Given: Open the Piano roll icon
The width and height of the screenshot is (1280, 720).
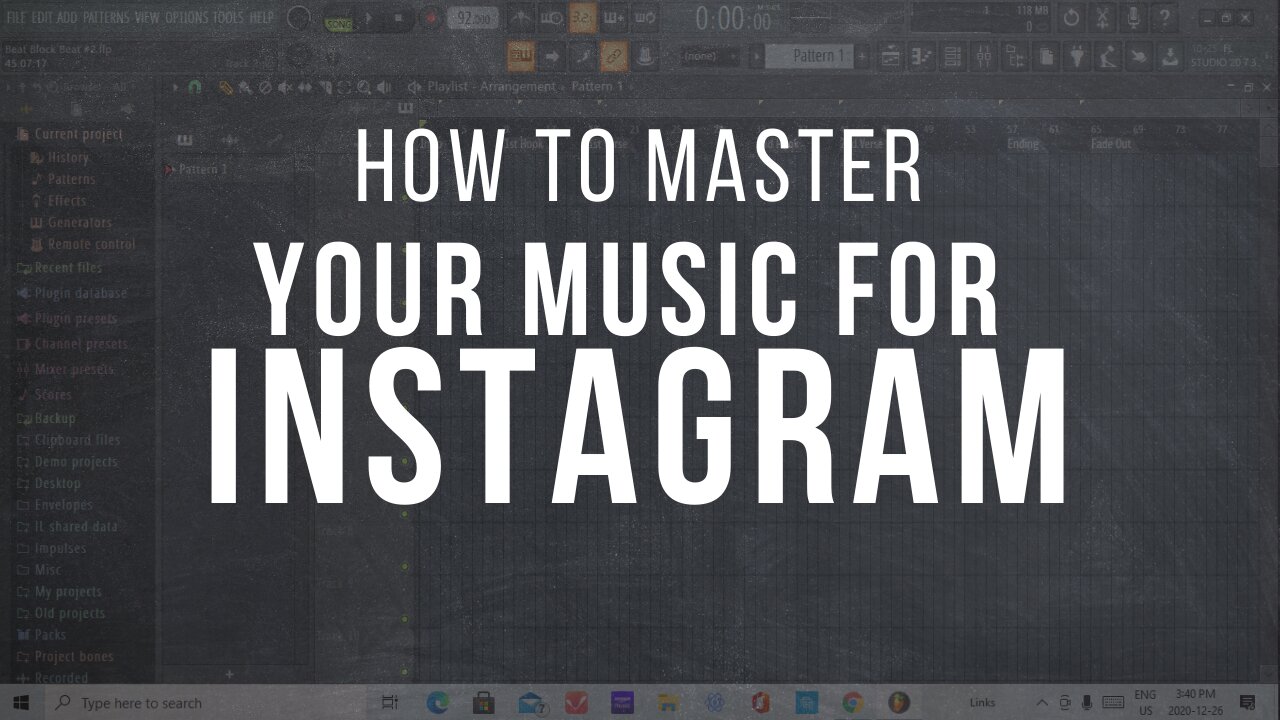Looking at the screenshot, I should (x=921, y=56).
